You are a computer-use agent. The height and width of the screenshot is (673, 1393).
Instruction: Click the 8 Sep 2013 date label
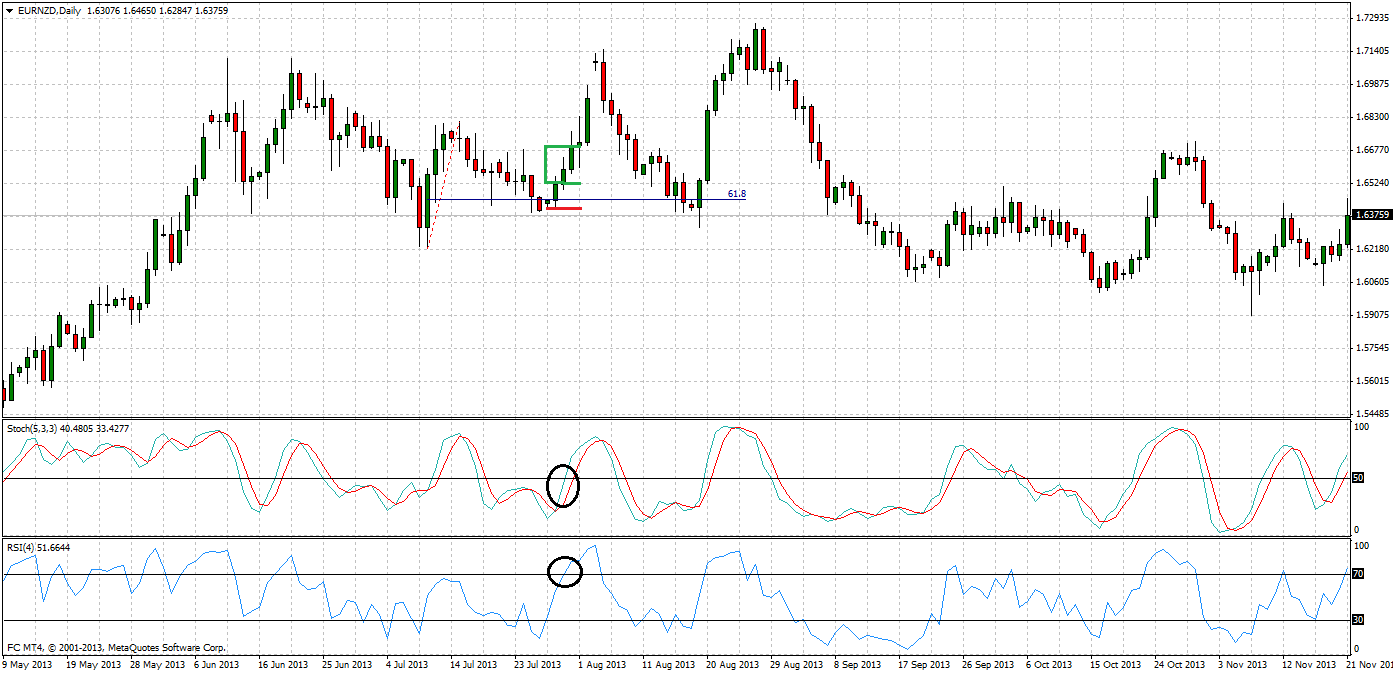tap(857, 664)
